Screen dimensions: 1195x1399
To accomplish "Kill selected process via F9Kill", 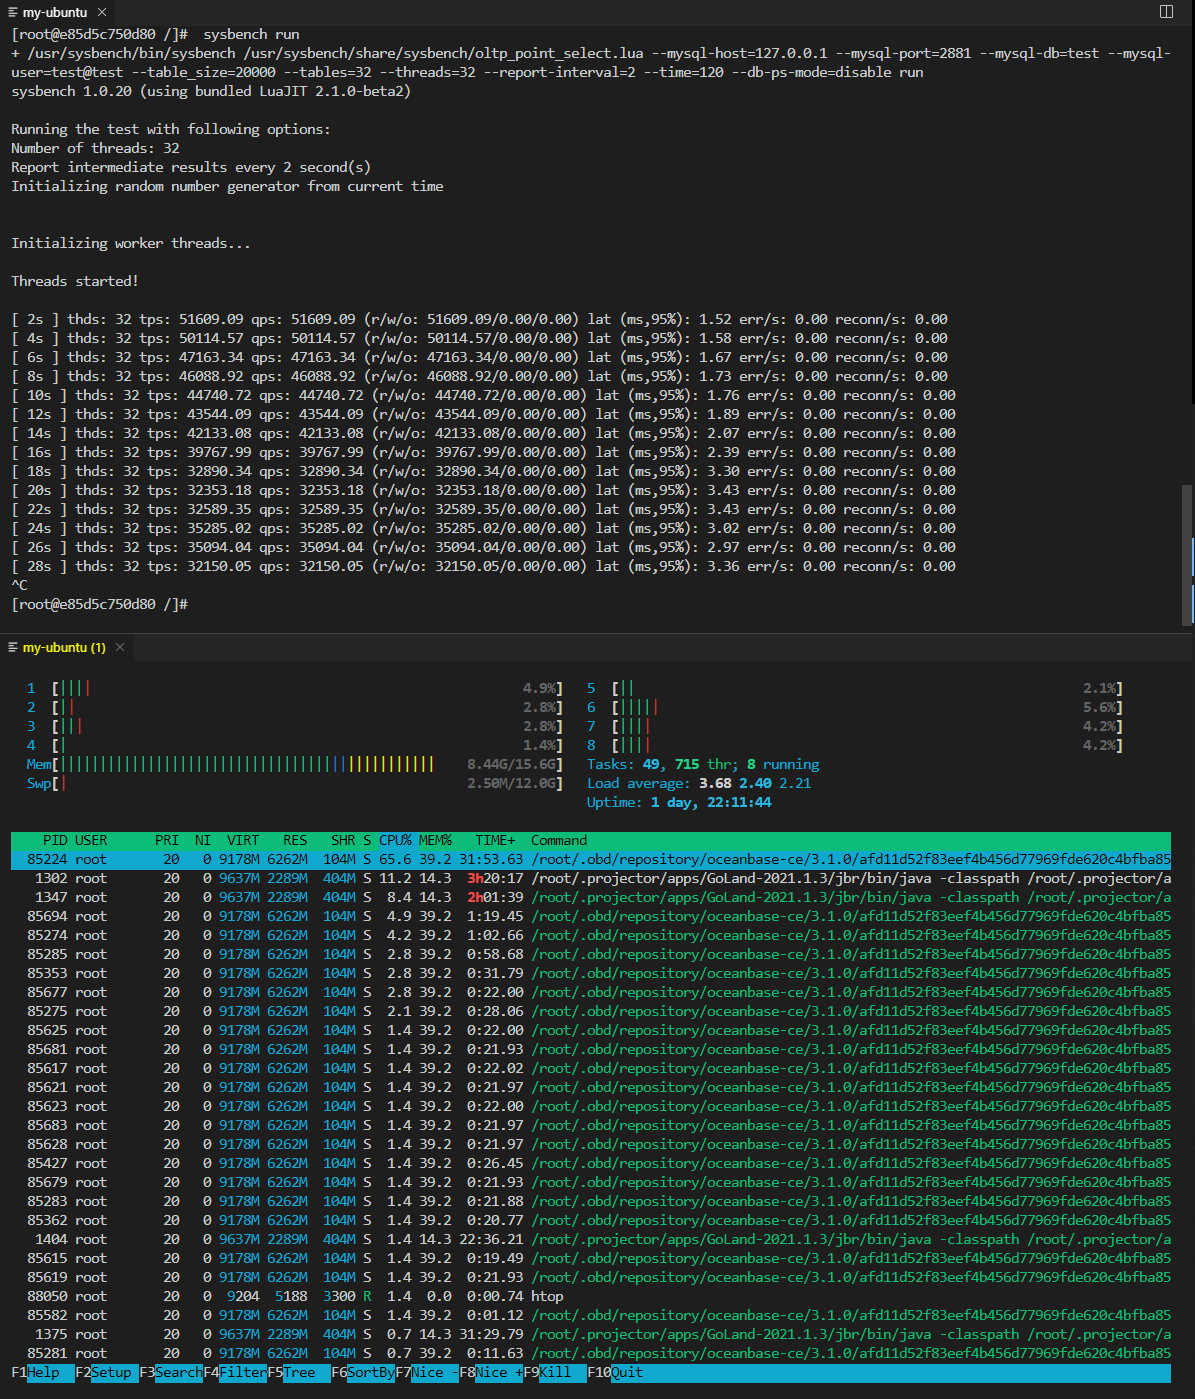I will (550, 1372).
